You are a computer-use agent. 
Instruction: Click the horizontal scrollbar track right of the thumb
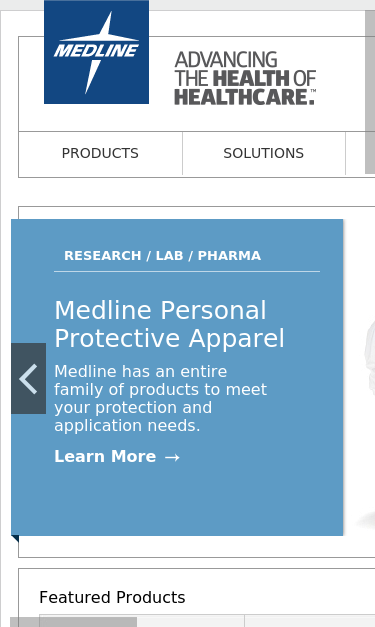(x=256, y=622)
